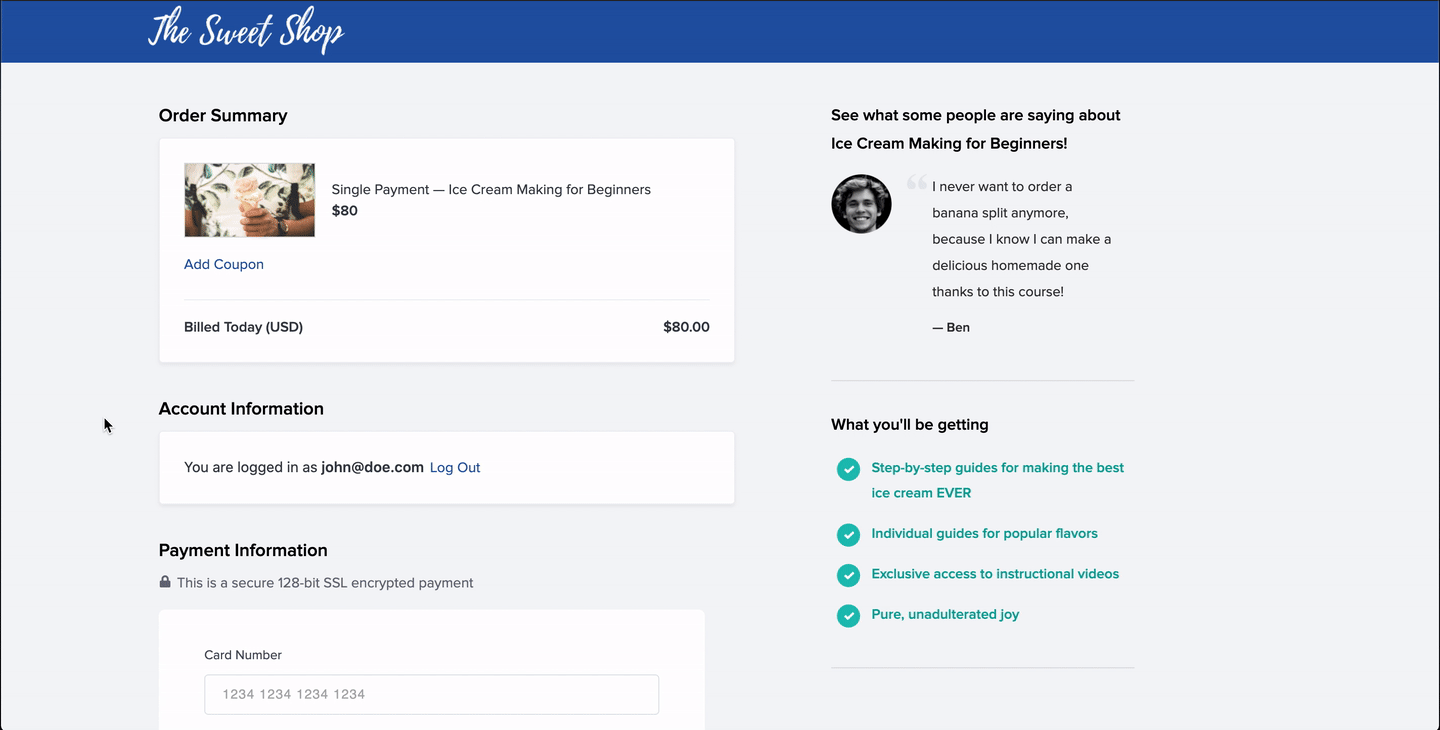The width and height of the screenshot is (1440, 730).
Task: Click the quotation mark icon in testimonial
Action: tap(916, 182)
